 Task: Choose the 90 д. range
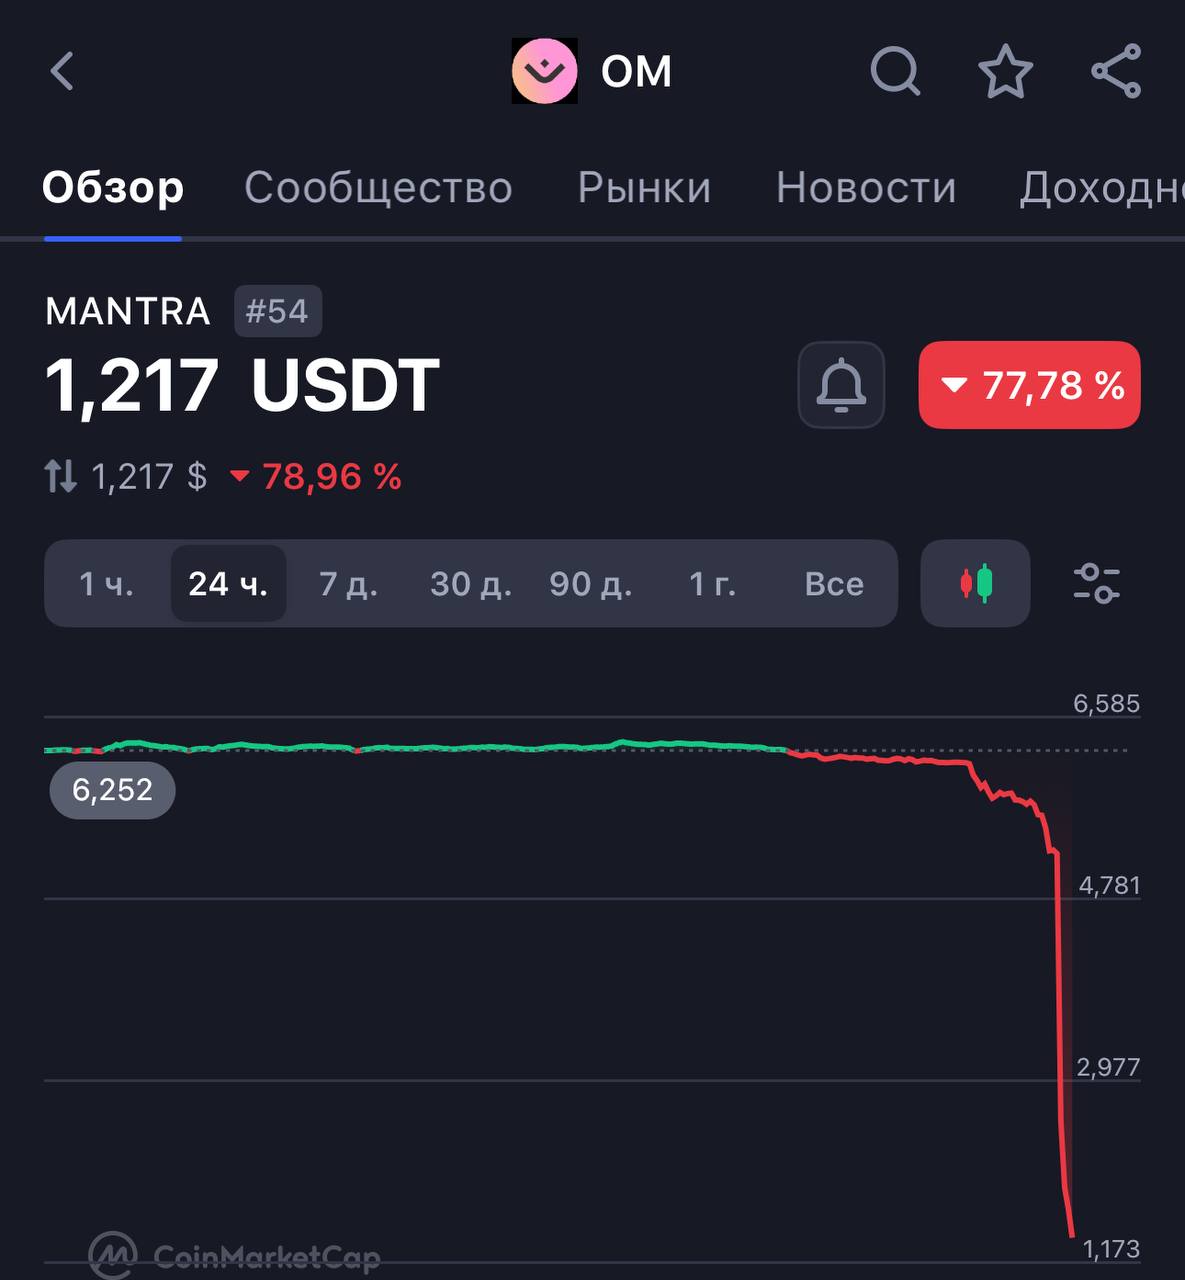coord(591,584)
